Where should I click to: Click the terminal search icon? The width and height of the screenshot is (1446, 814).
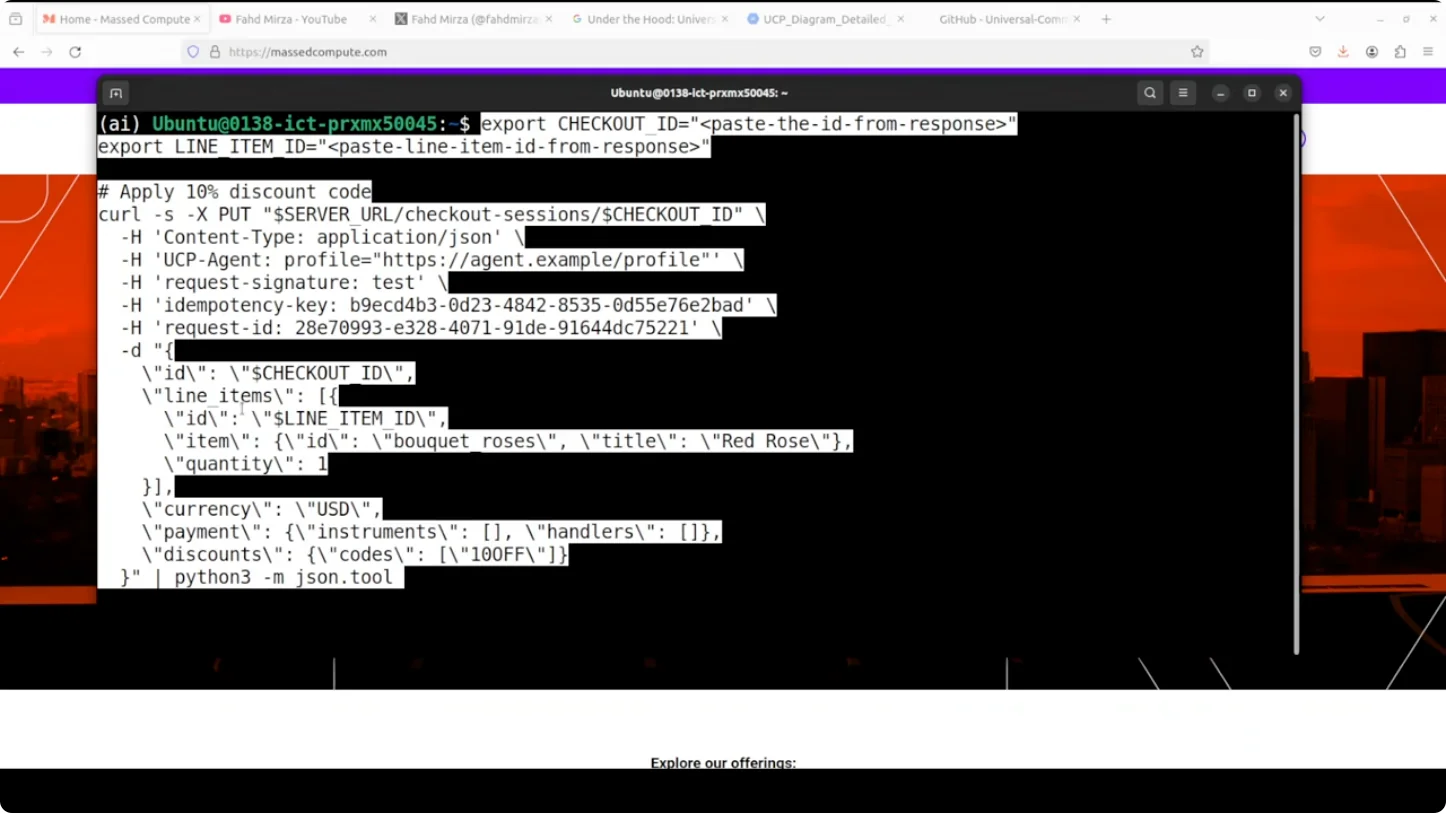(1150, 93)
